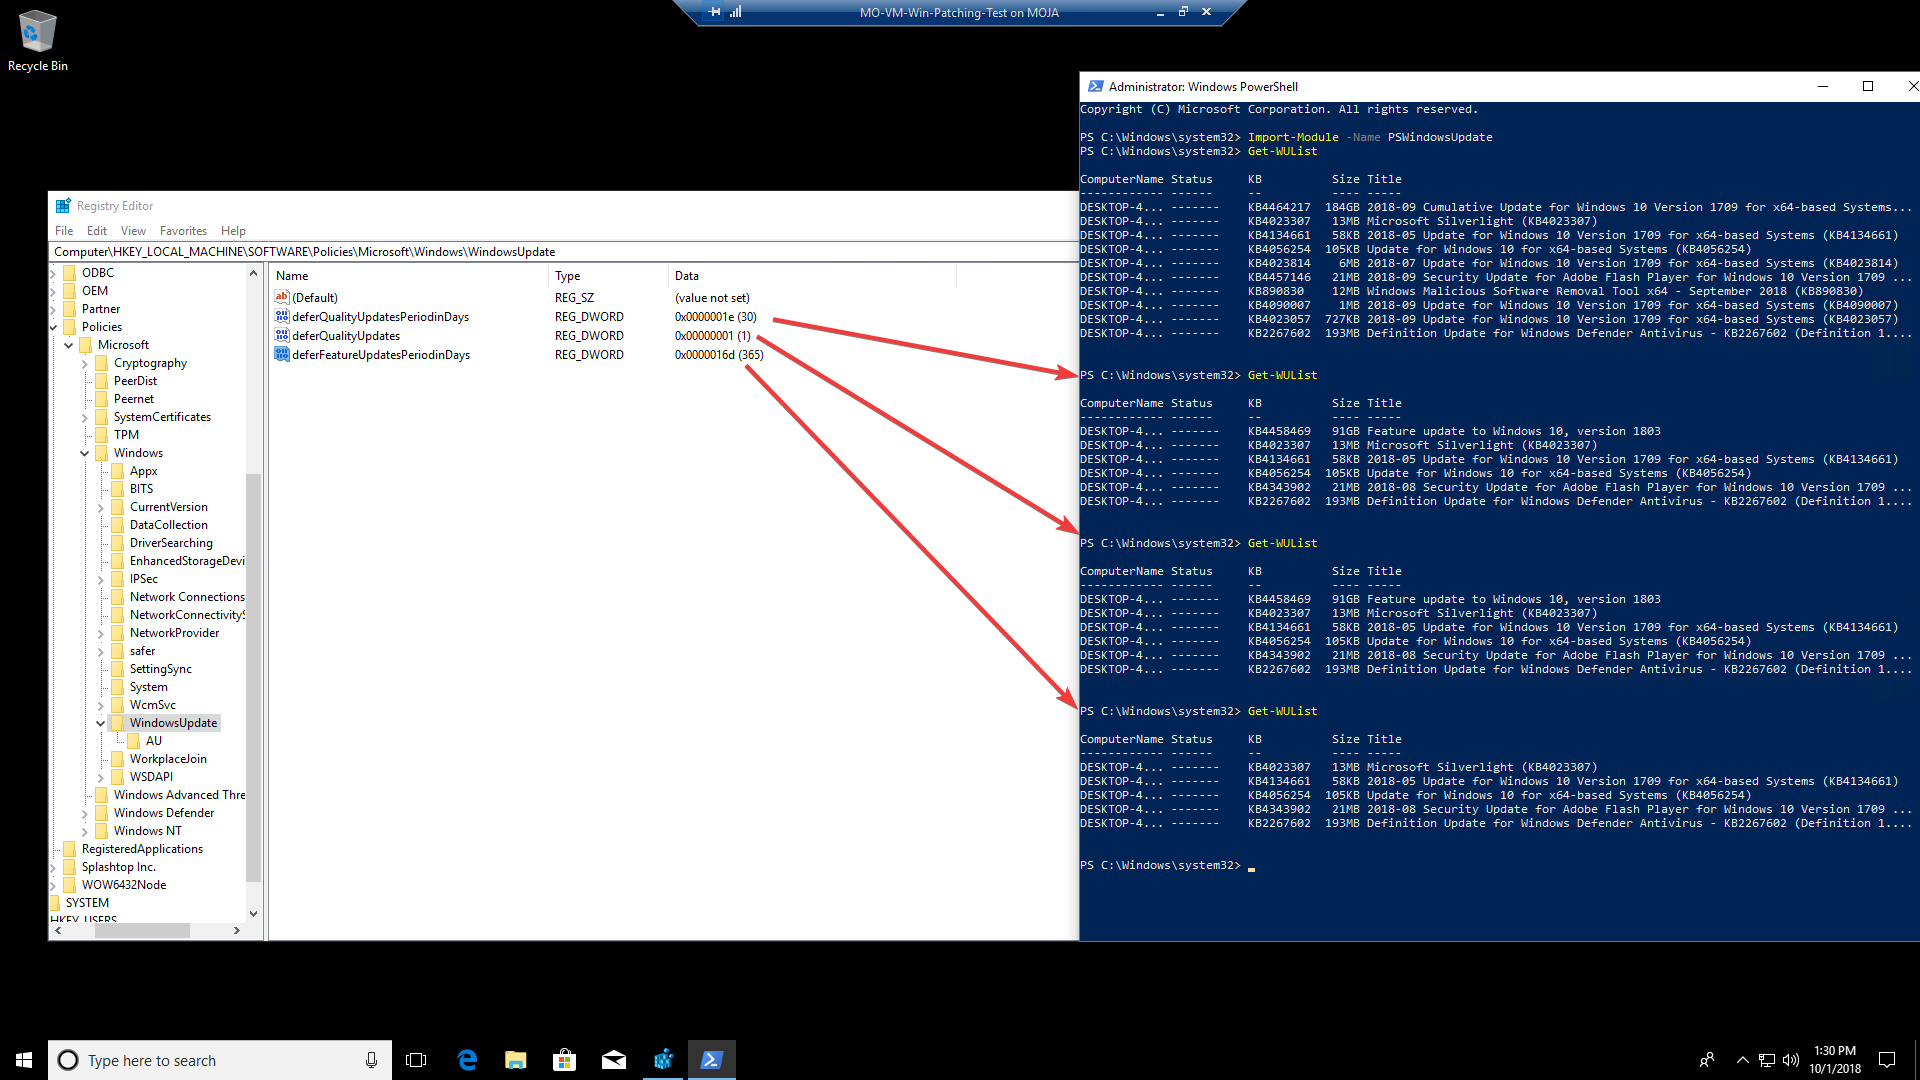Viewport: 1920px width, 1080px height.
Task: Select the WorkplaceJoin key
Action: [x=168, y=759]
